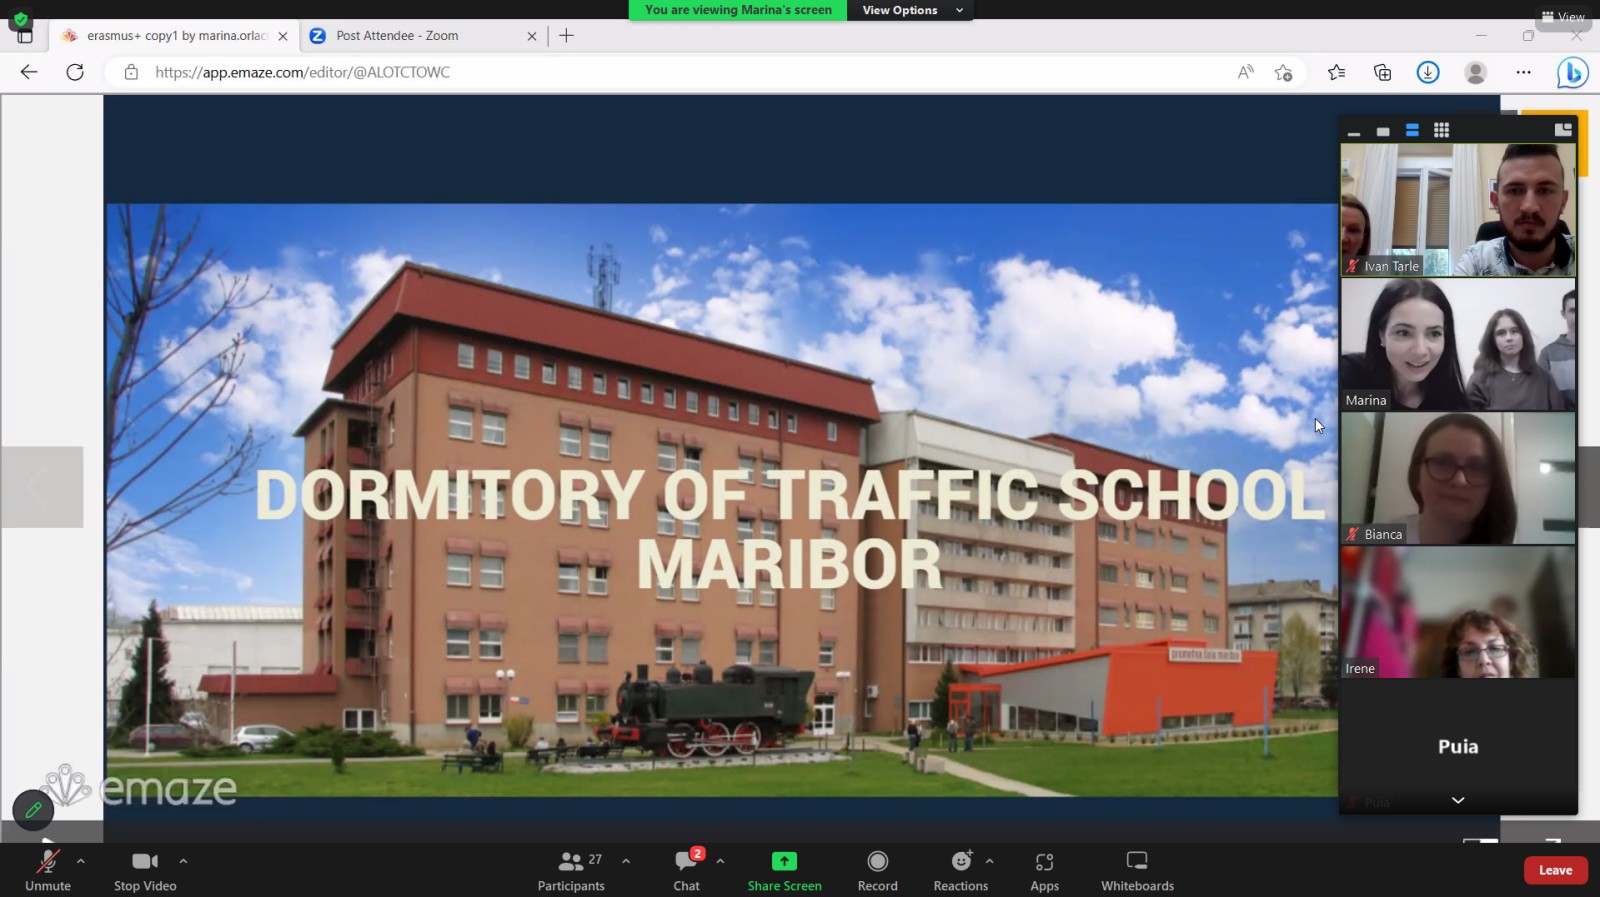Click the green annotation pencil button
Screen dimensions: 1600x897
(33, 810)
